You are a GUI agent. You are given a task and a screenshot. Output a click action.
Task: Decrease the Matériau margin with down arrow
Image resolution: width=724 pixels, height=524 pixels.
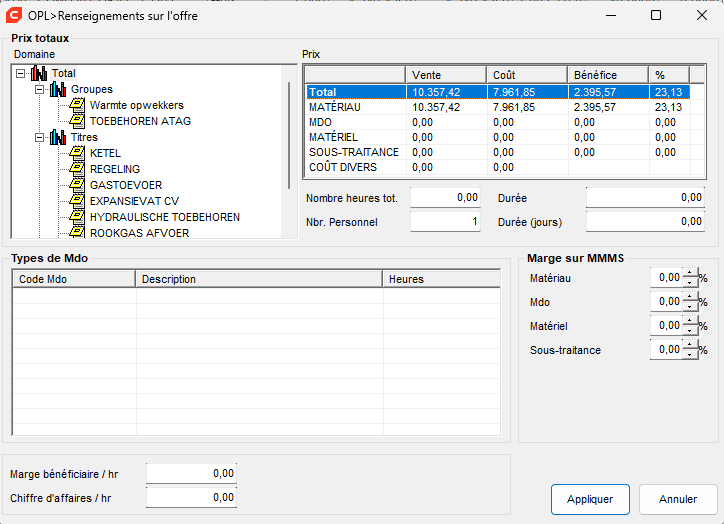coord(690,282)
